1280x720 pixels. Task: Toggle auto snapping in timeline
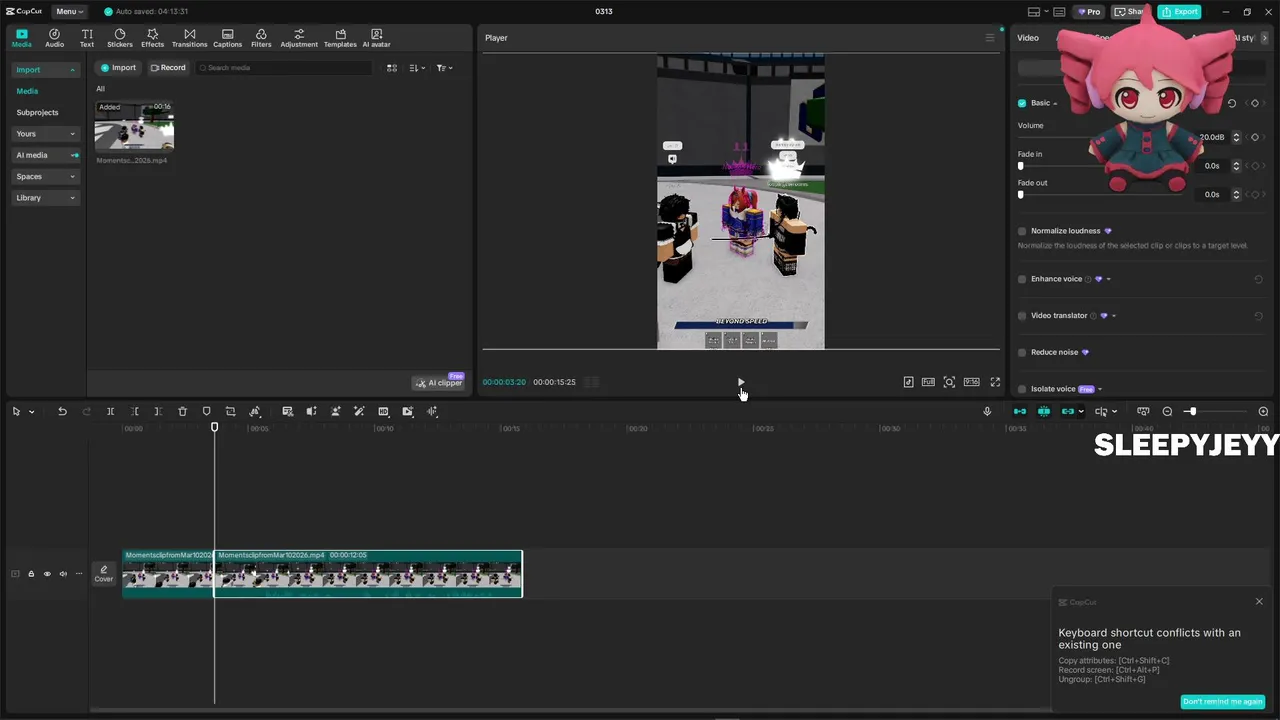click(1043, 411)
